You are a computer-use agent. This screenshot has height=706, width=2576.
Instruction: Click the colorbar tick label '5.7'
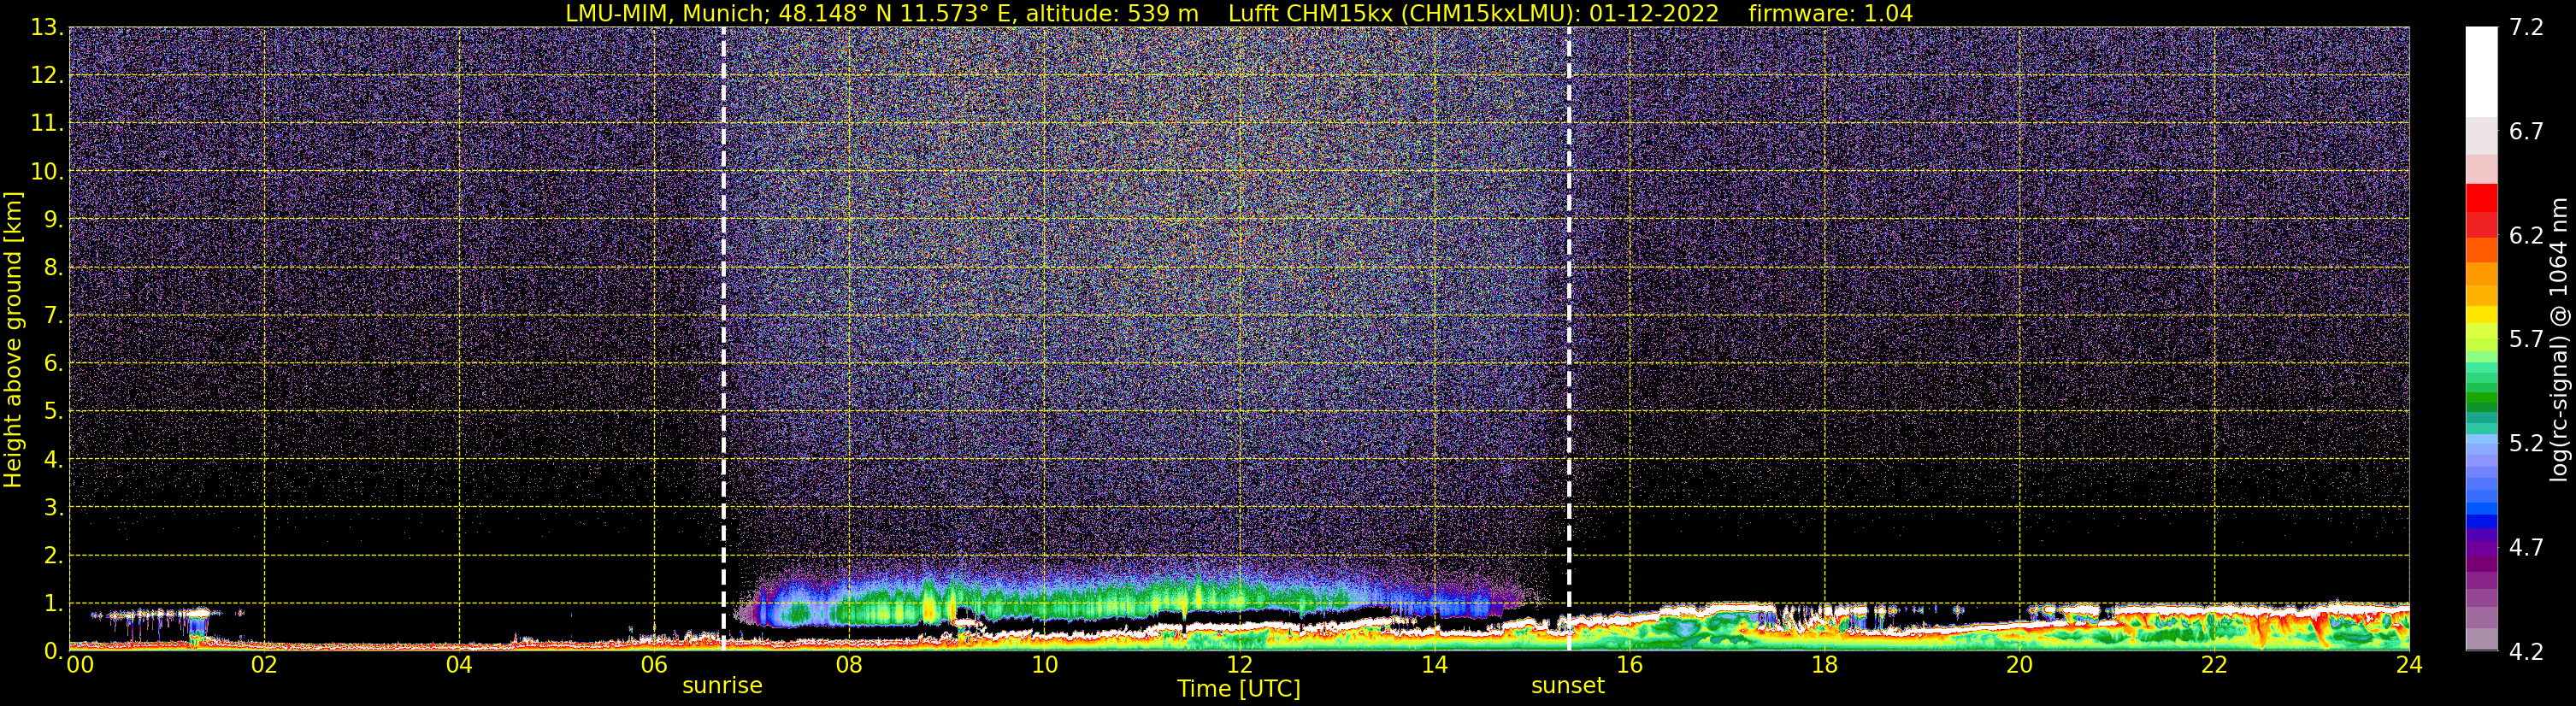[x=2526, y=340]
